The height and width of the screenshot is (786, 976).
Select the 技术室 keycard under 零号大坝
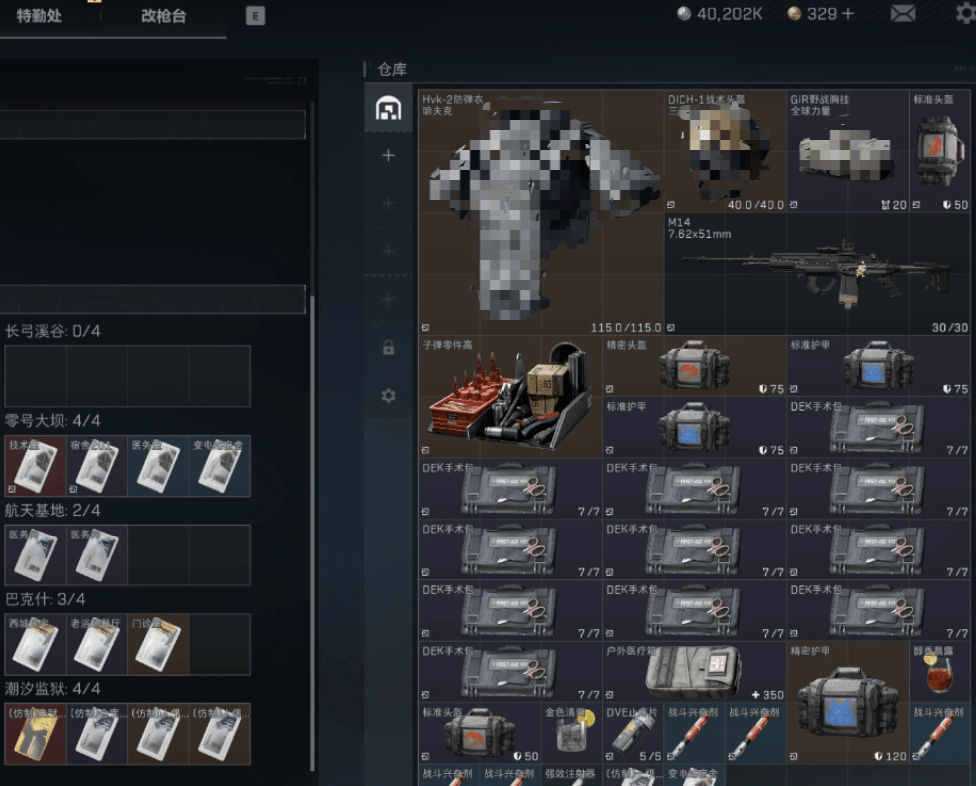click(x=35, y=466)
